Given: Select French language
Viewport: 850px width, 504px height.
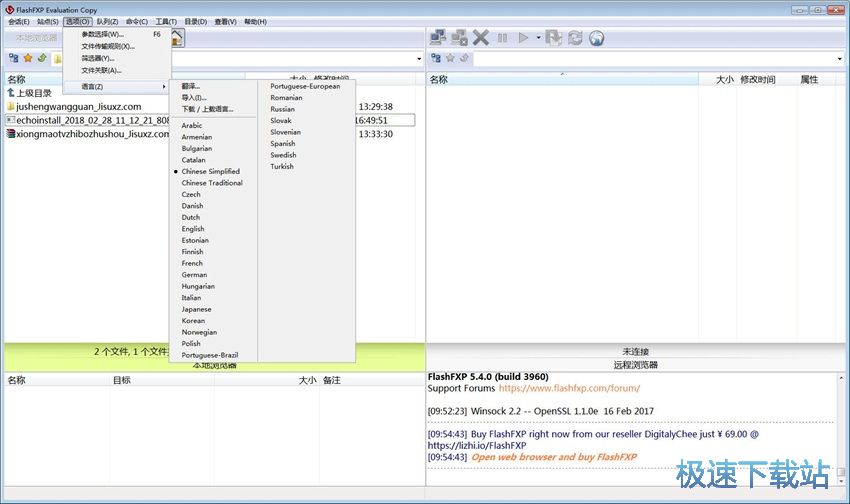Looking at the screenshot, I should (x=192, y=263).
